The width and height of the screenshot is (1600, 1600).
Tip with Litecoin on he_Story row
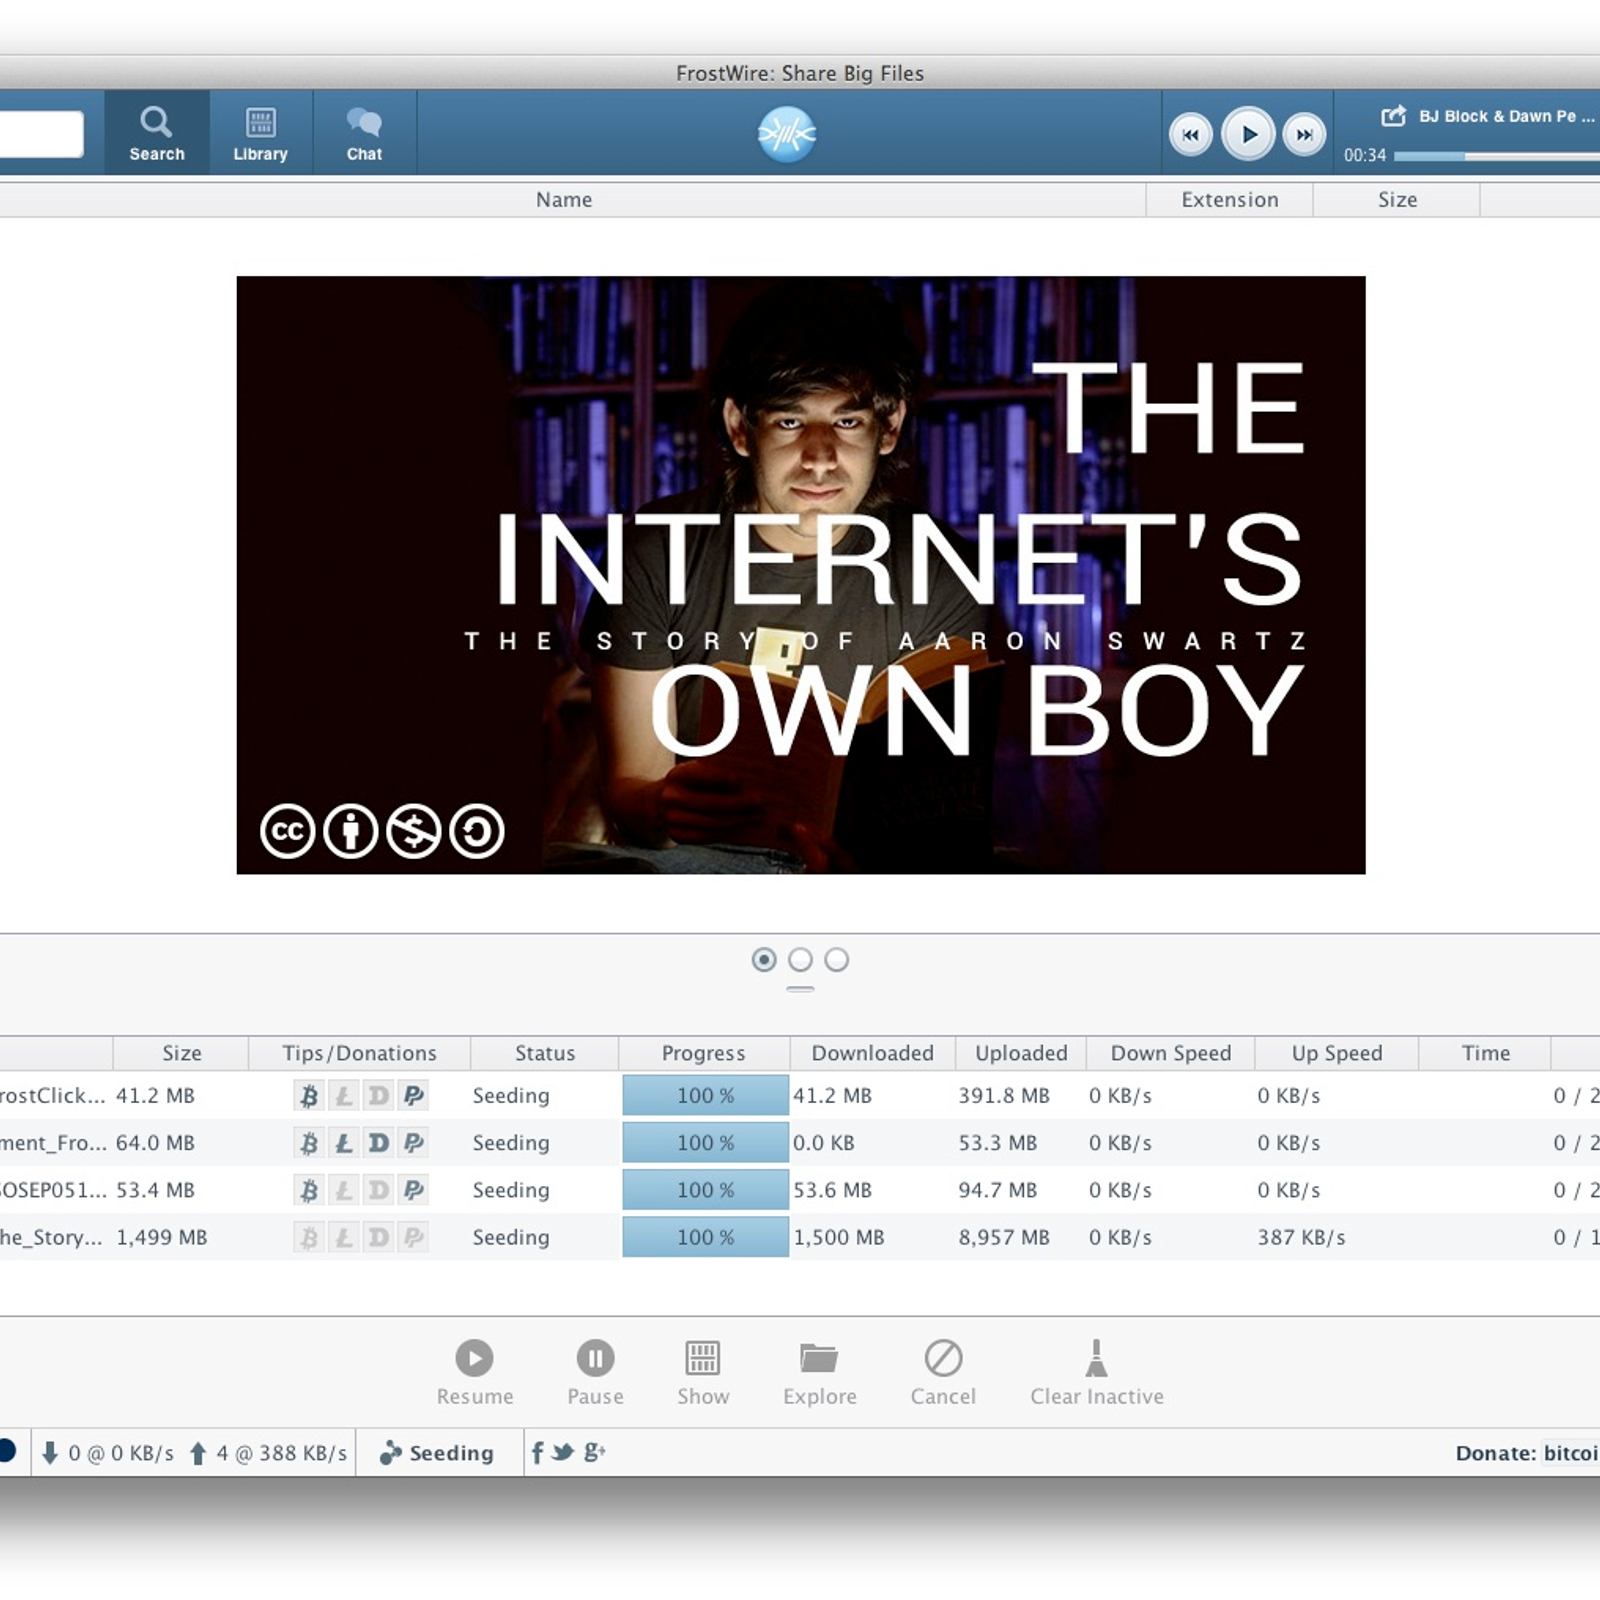pyautogui.click(x=344, y=1238)
